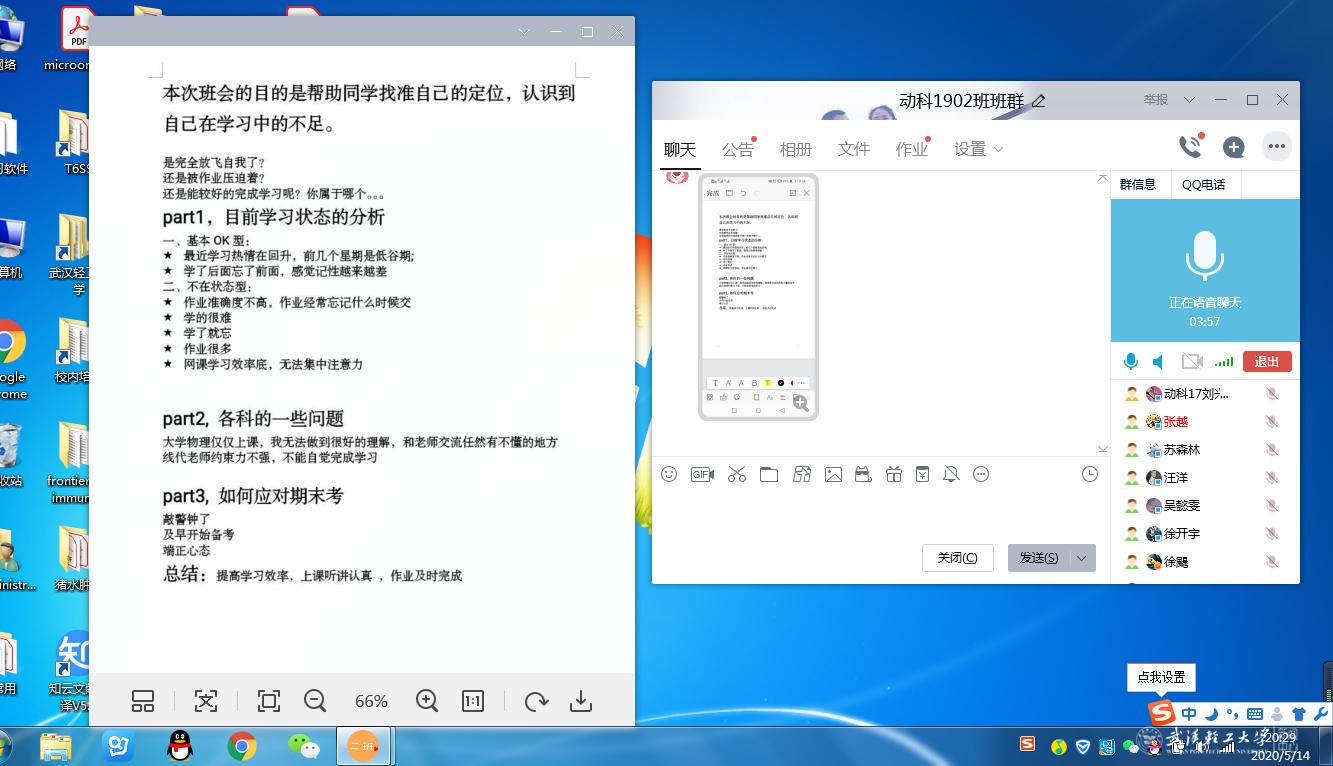Expand the 设置 dropdown in group tabs
1333x766 pixels.
click(x=978, y=149)
